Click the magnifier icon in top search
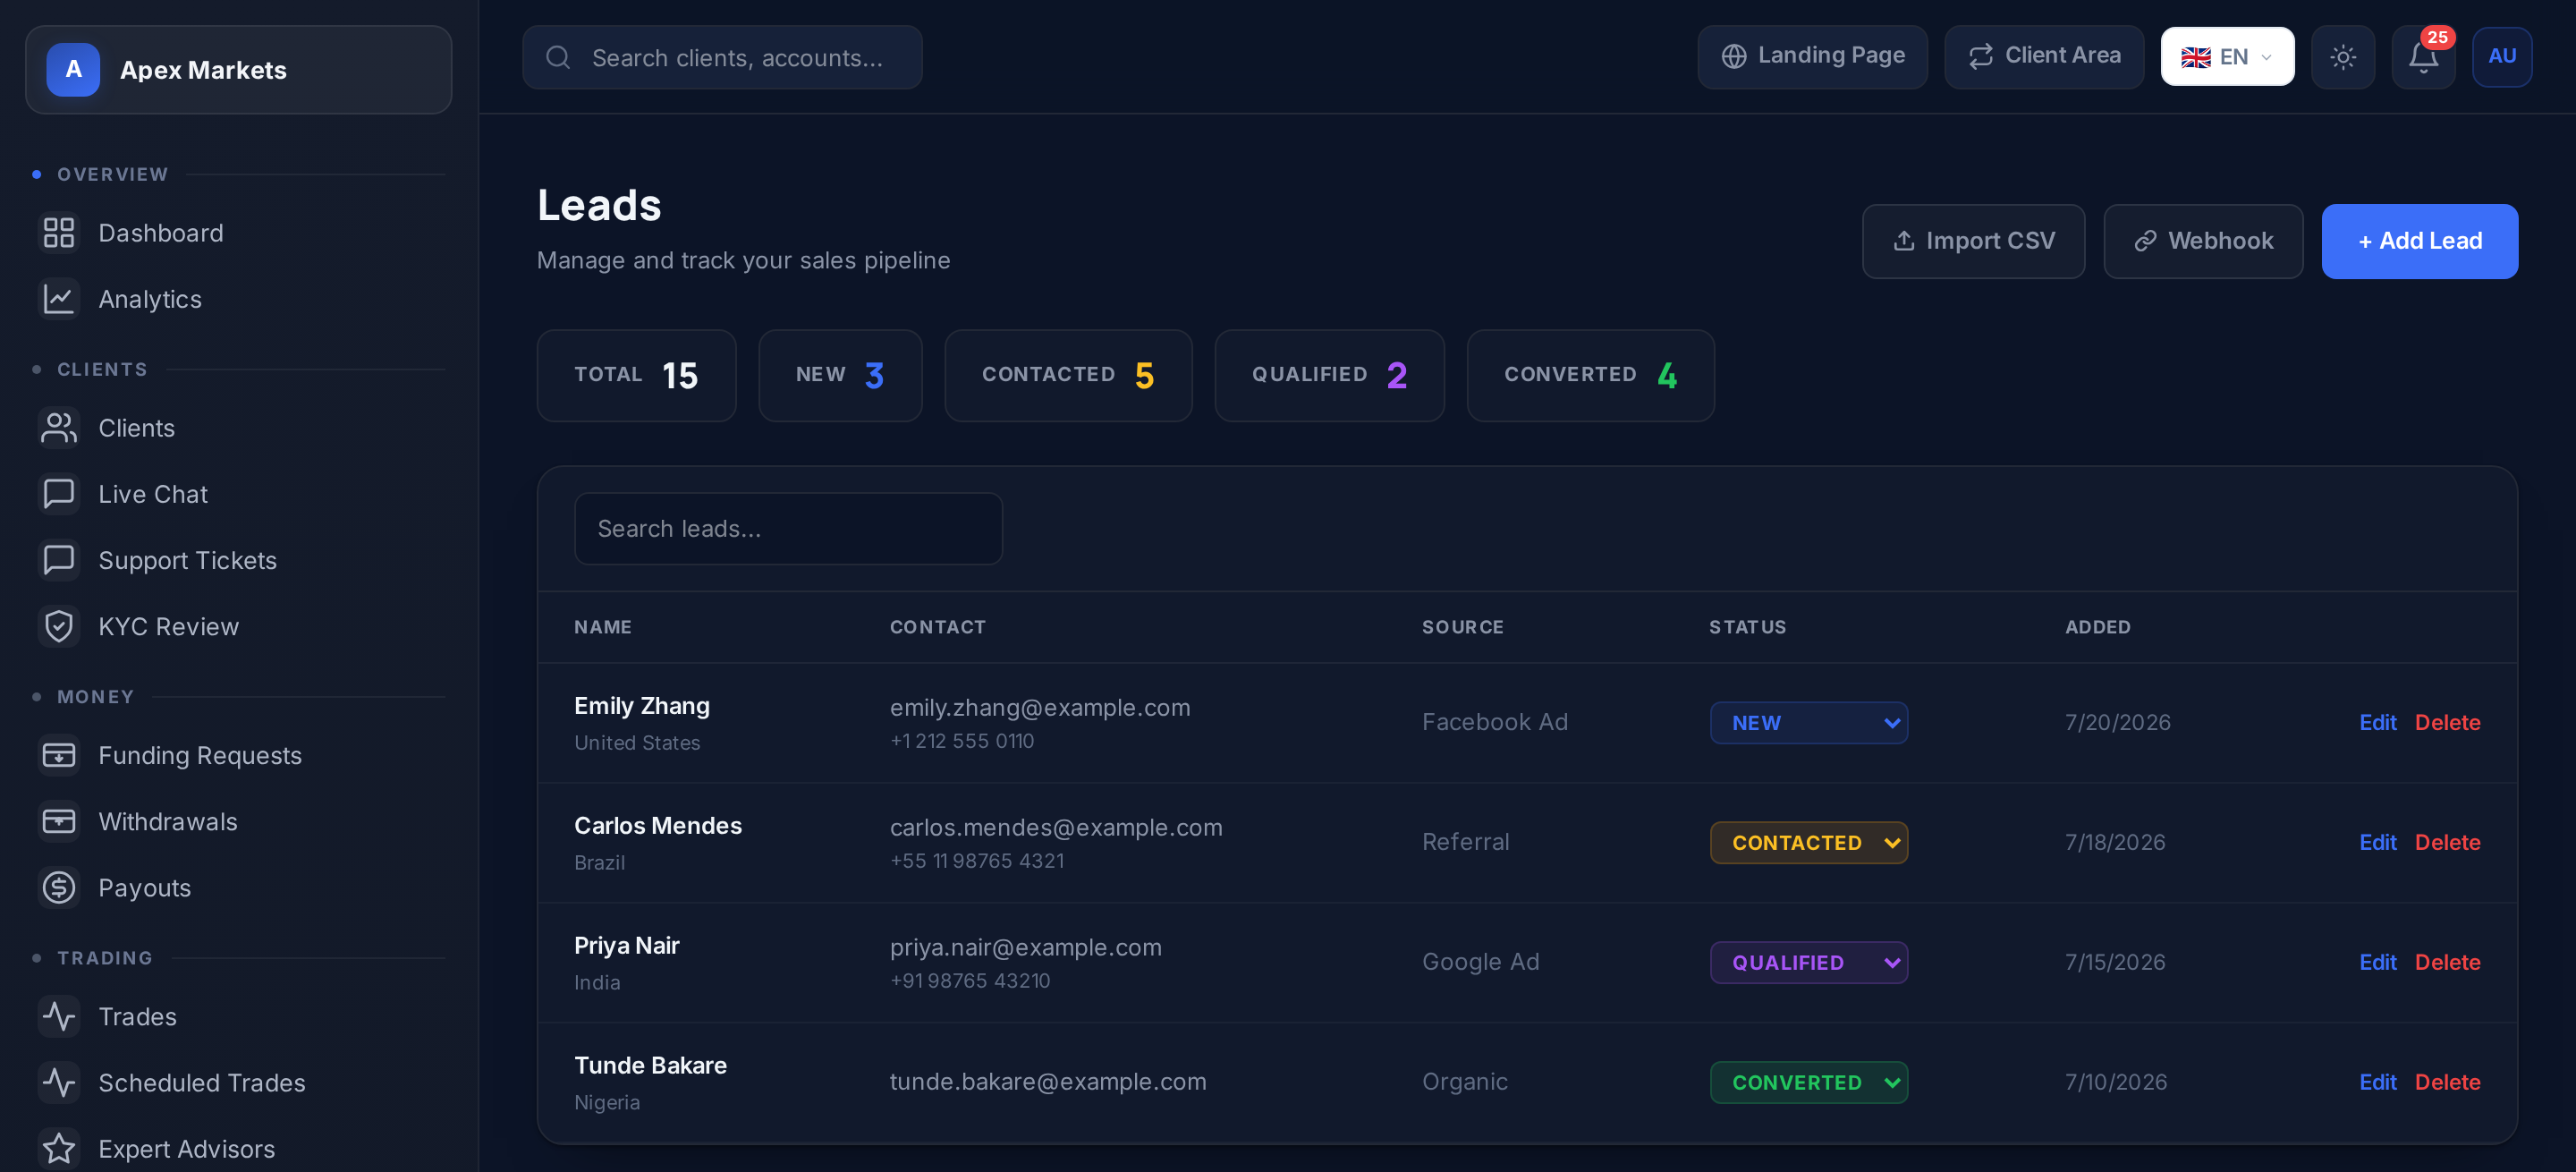This screenshot has width=2576, height=1172. tap(558, 57)
